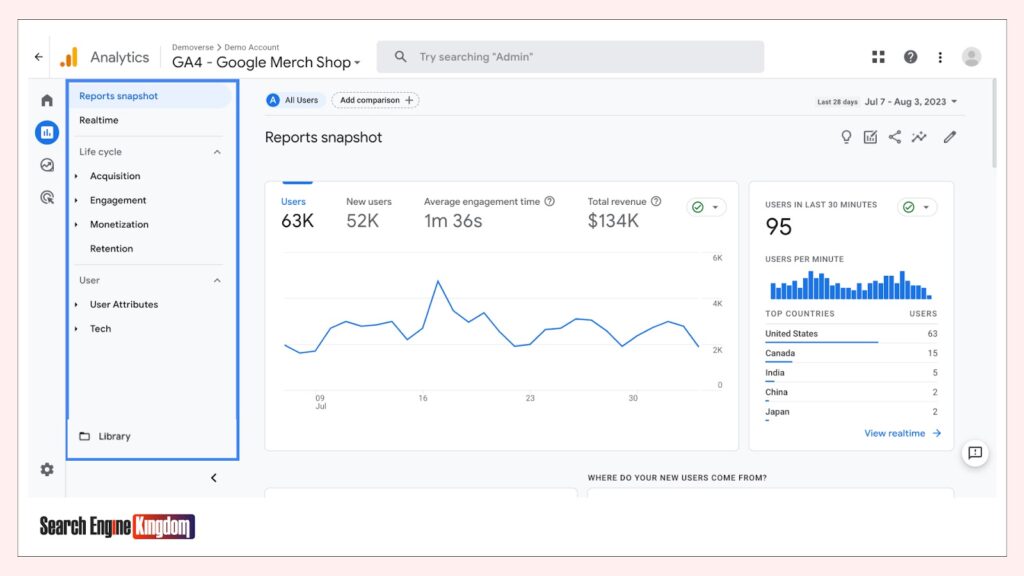Expand the Monetization tree item
This screenshot has height=576, width=1024.
(x=76, y=224)
